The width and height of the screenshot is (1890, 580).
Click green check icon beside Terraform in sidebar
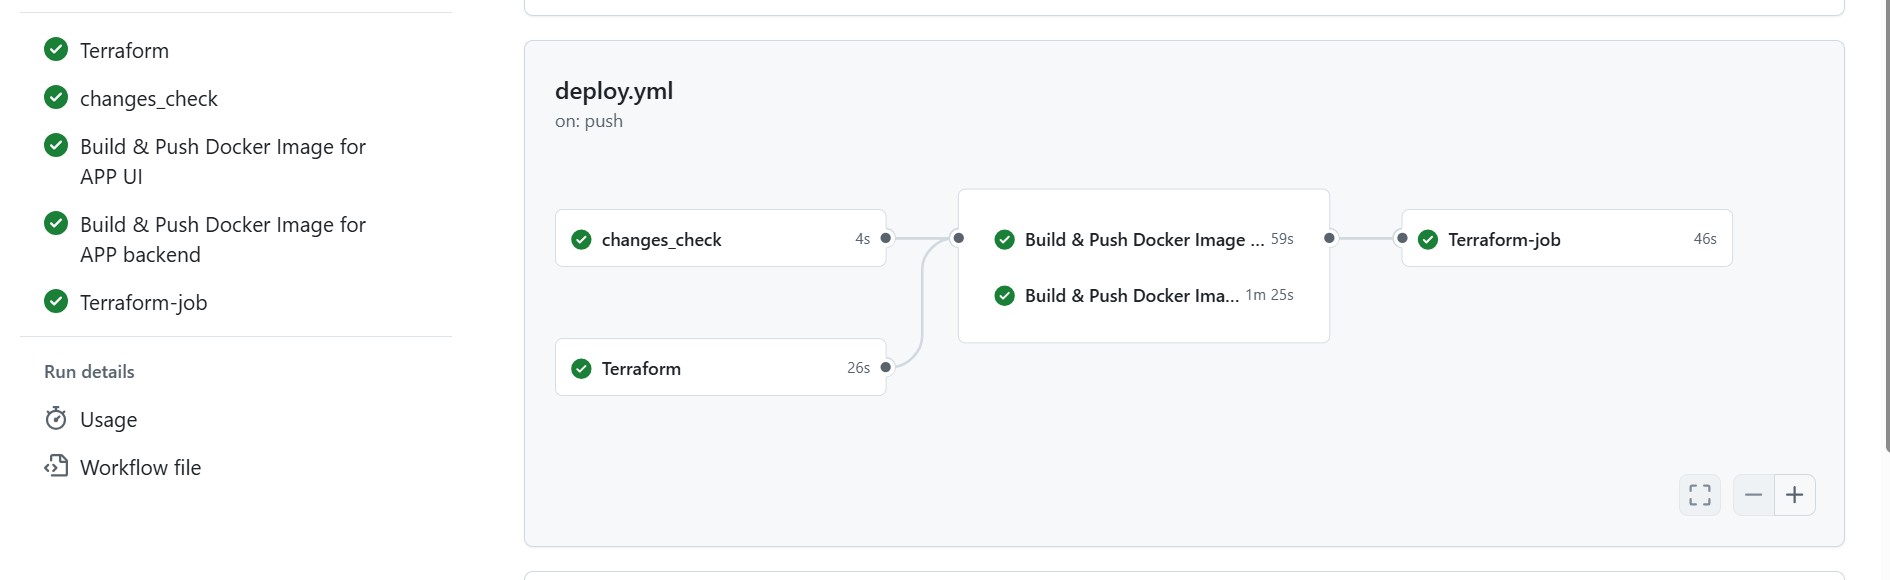coord(56,49)
